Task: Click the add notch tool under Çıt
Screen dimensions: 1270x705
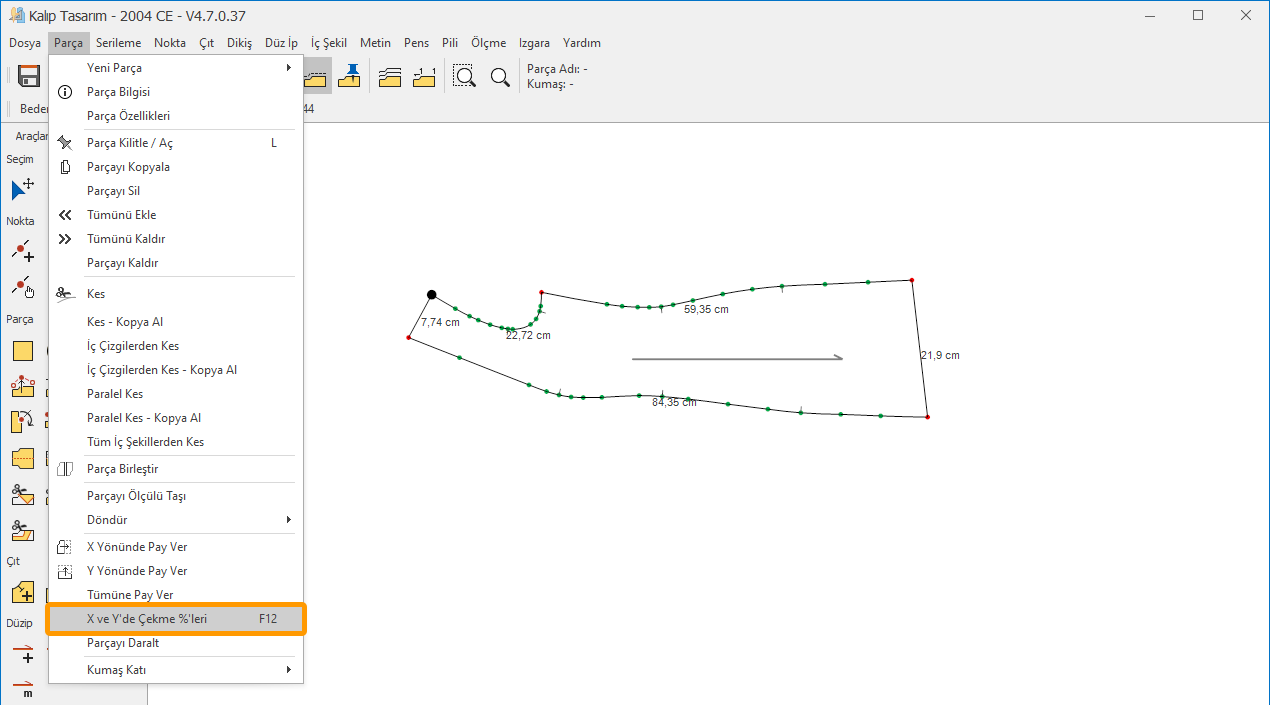Action: coord(23,591)
